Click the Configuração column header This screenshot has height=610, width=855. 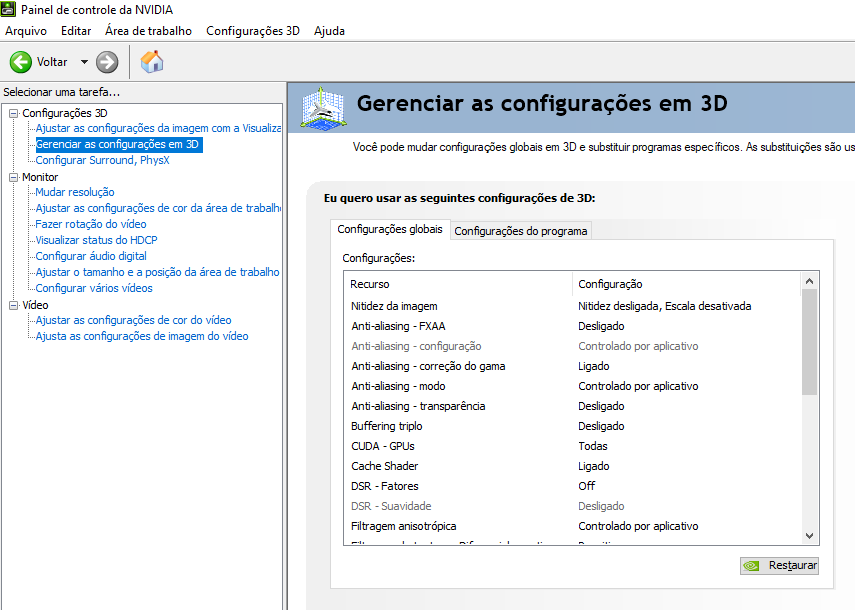click(687, 284)
